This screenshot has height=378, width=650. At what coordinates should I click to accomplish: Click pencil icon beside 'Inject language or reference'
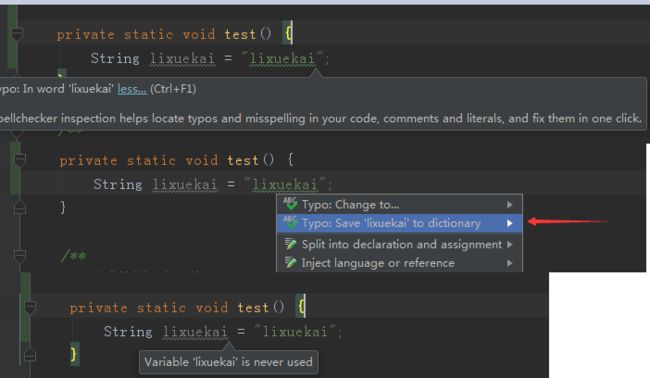pos(291,263)
